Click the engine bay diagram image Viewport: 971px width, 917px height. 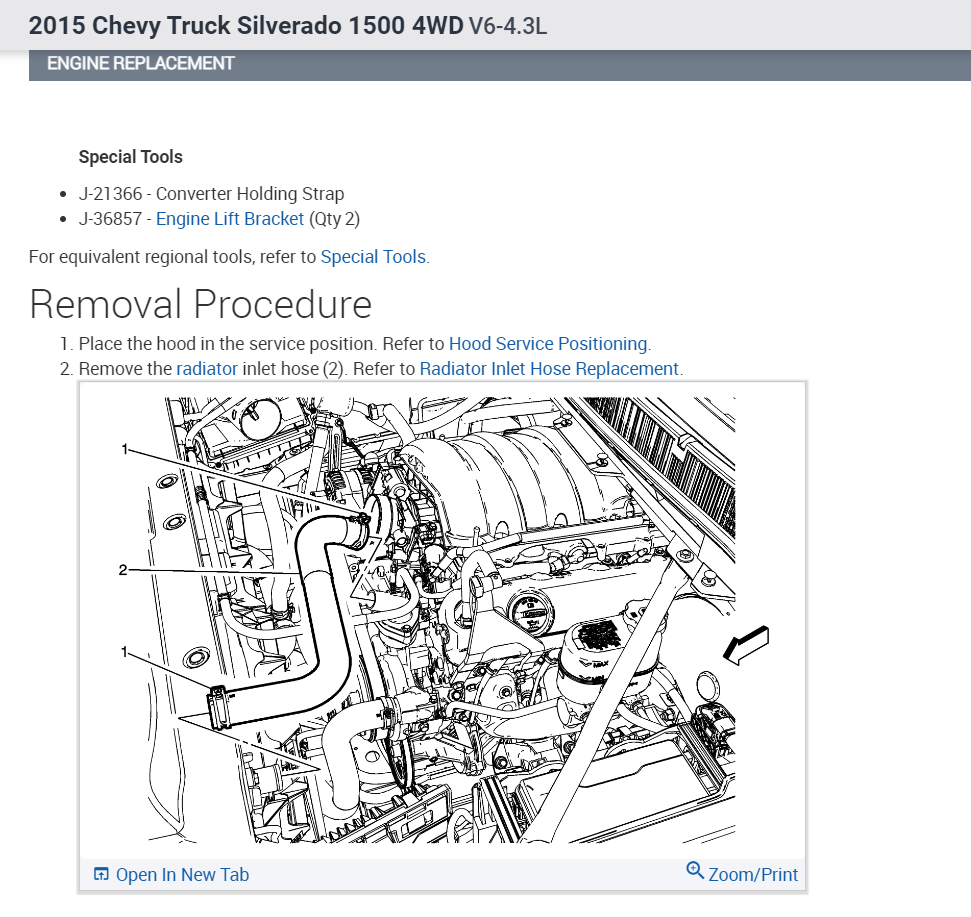tap(442, 619)
